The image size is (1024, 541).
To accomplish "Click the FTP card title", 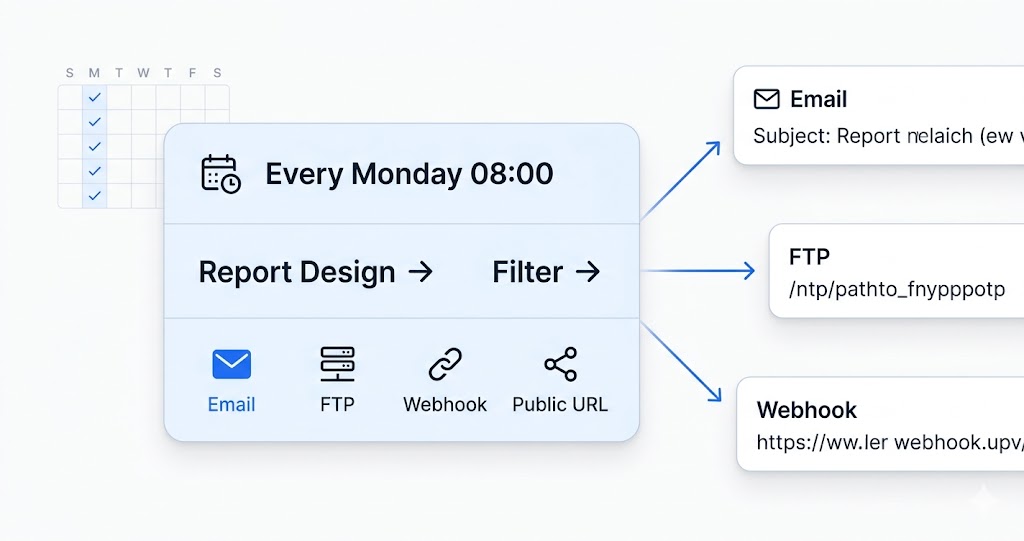I will (809, 257).
